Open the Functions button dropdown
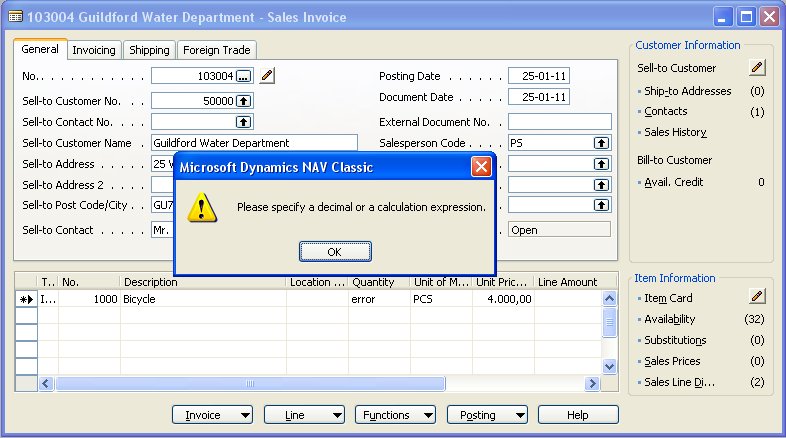Screen dimensions: 786x438 pyautogui.click(x=428, y=415)
